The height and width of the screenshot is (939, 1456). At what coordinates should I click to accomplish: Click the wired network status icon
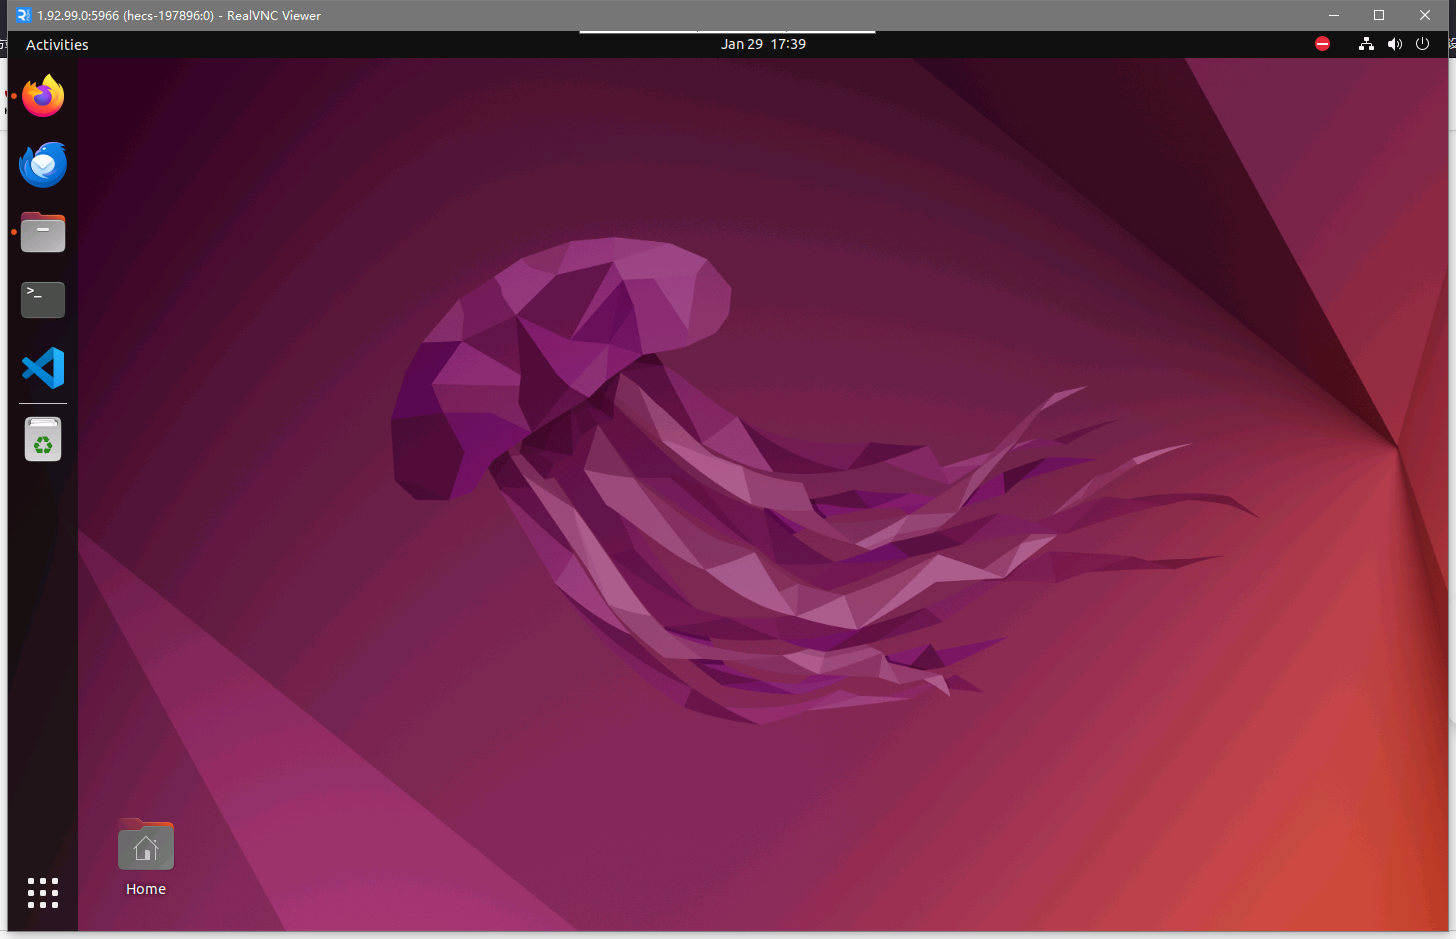click(x=1366, y=44)
